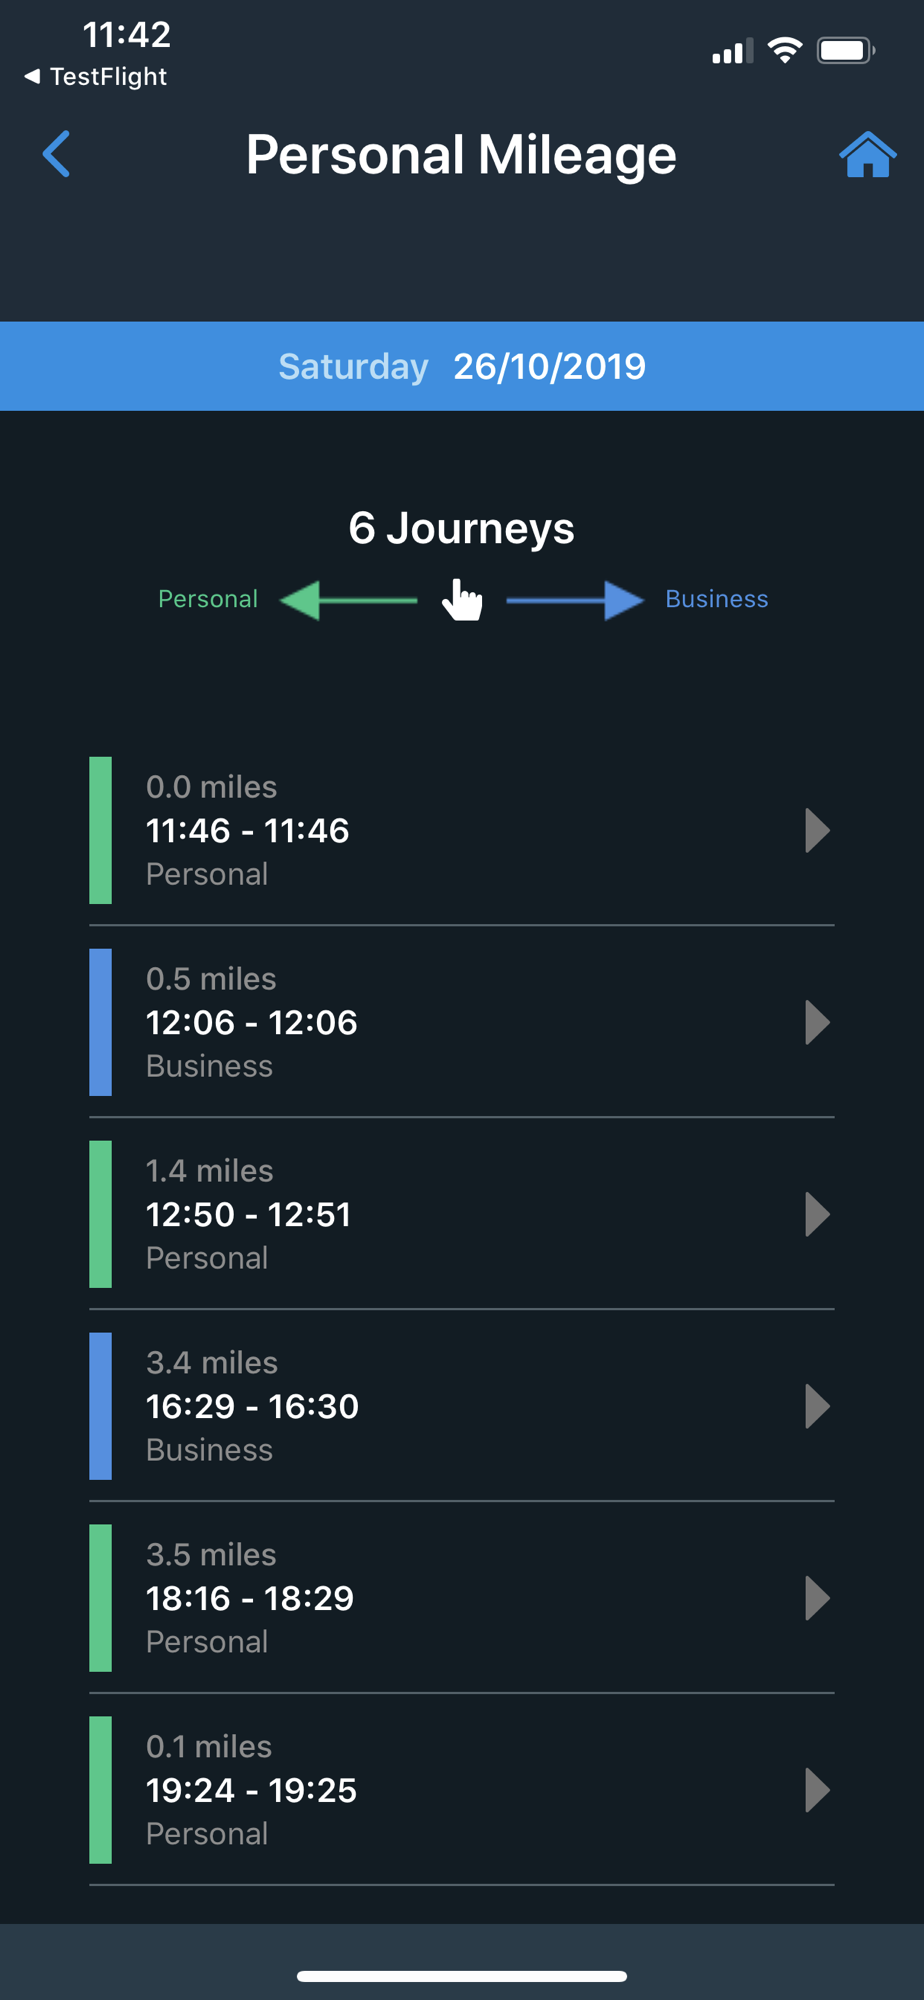Expand the 16:29 - 16:30 journey arrow
Image resolution: width=924 pixels, height=2000 pixels.
point(818,1406)
